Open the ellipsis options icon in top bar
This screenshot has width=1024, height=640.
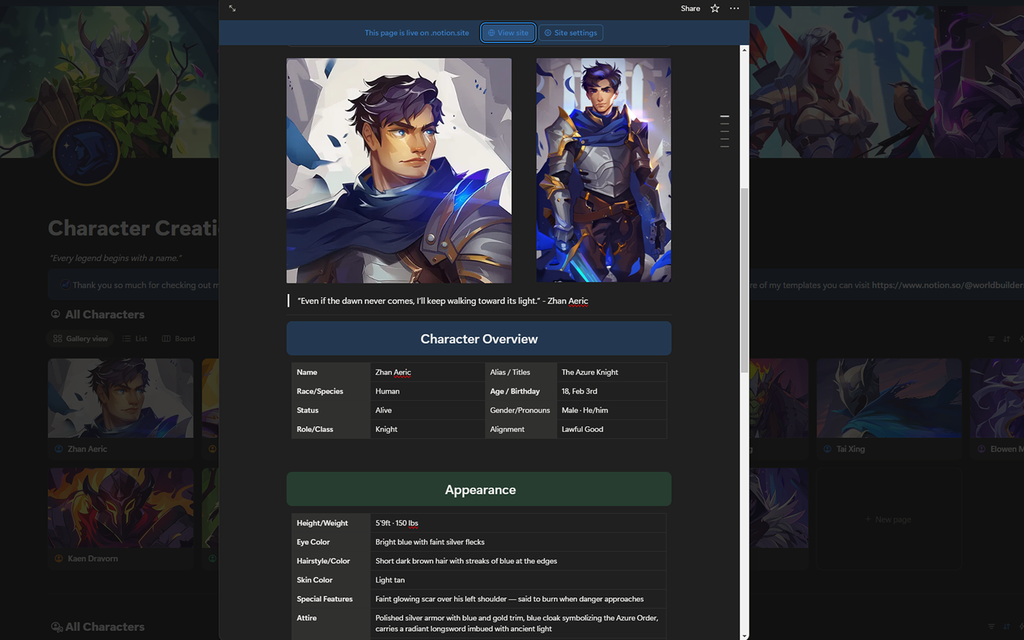[x=734, y=8]
